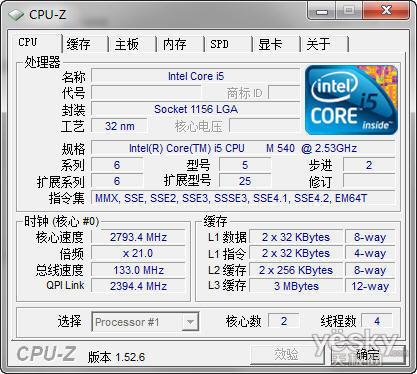This screenshot has height=374, width=417.
Task: Click the 核心数 value 2
Action: 284,321
